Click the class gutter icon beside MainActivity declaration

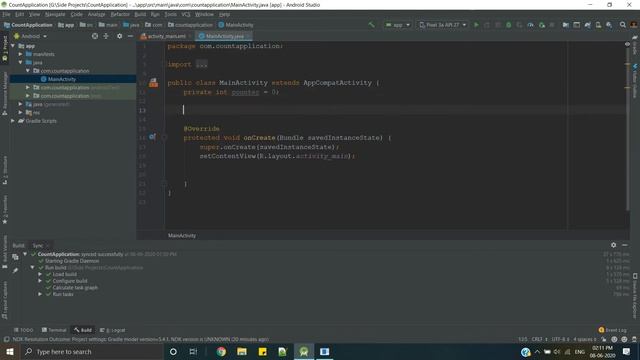[x=153, y=83]
